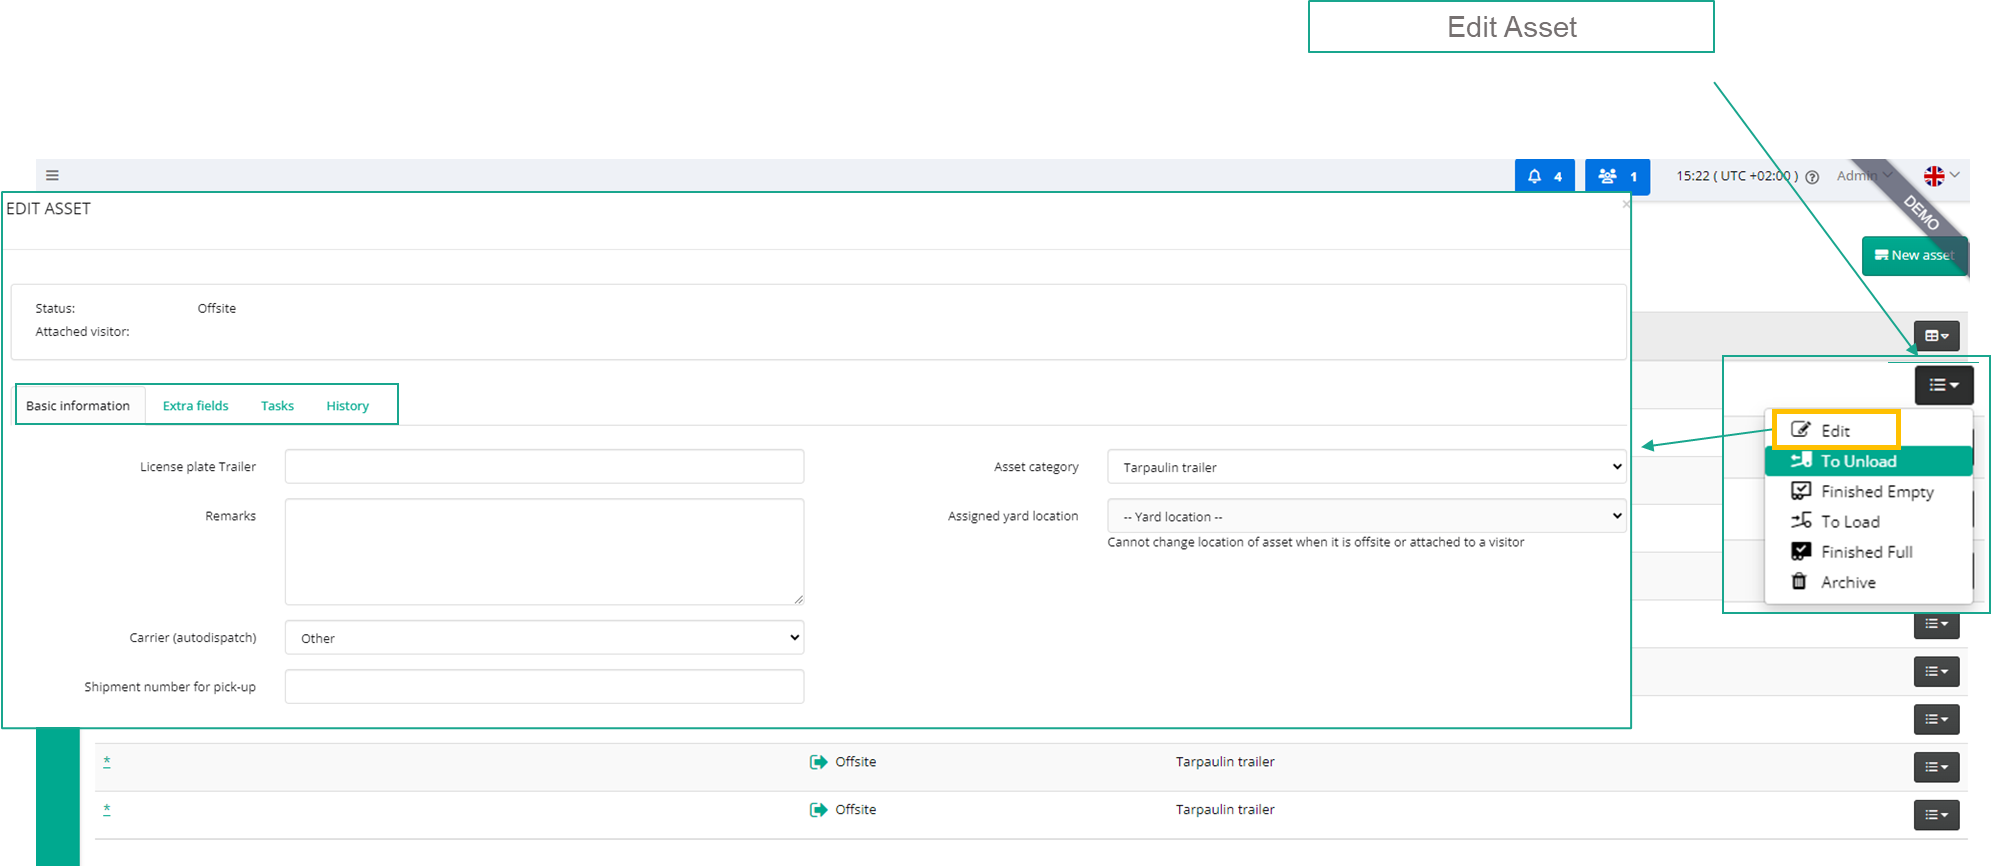Open the hamburger menu icon
The image size is (2003, 866).
pos(52,175)
